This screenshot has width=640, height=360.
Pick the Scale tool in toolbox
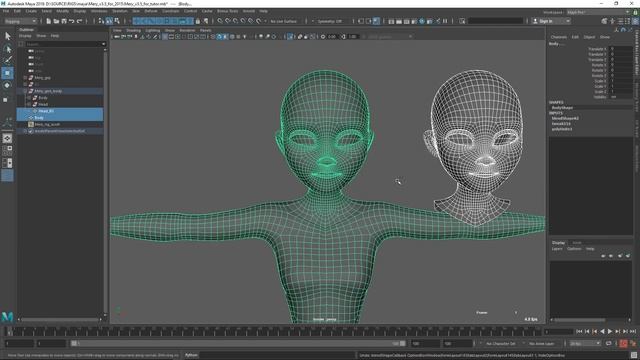tap(6, 100)
